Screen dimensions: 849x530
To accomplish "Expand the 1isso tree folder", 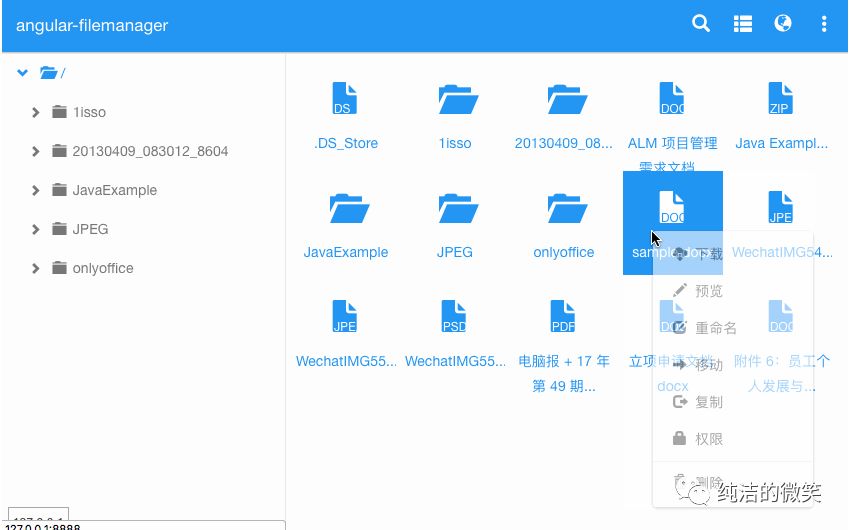I will coord(36,112).
